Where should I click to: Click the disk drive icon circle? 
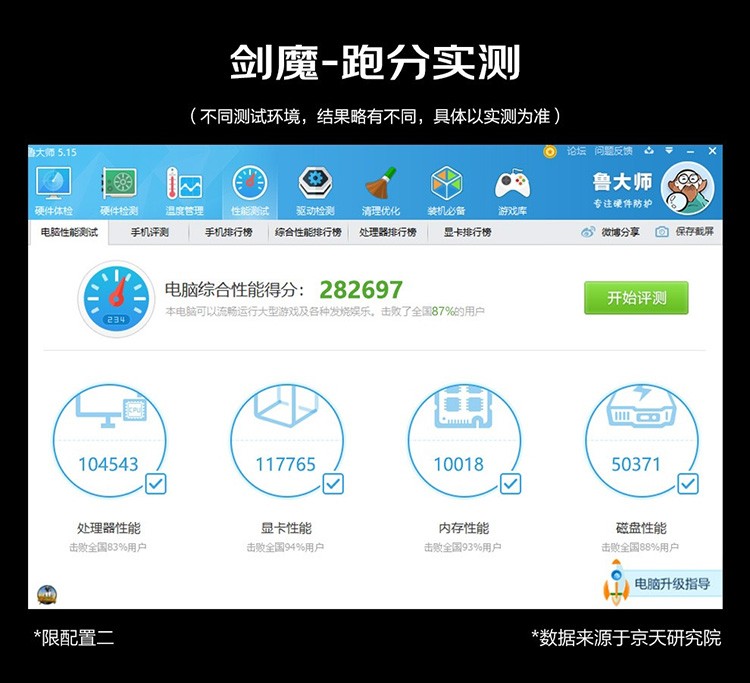click(x=641, y=441)
